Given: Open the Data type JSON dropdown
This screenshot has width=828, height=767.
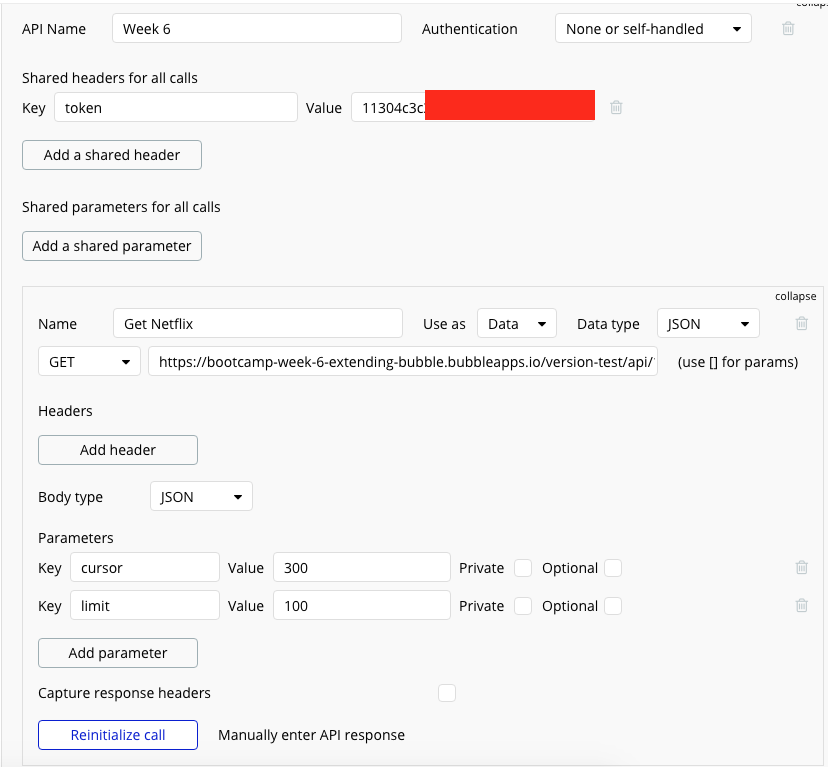Looking at the screenshot, I should pos(707,324).
